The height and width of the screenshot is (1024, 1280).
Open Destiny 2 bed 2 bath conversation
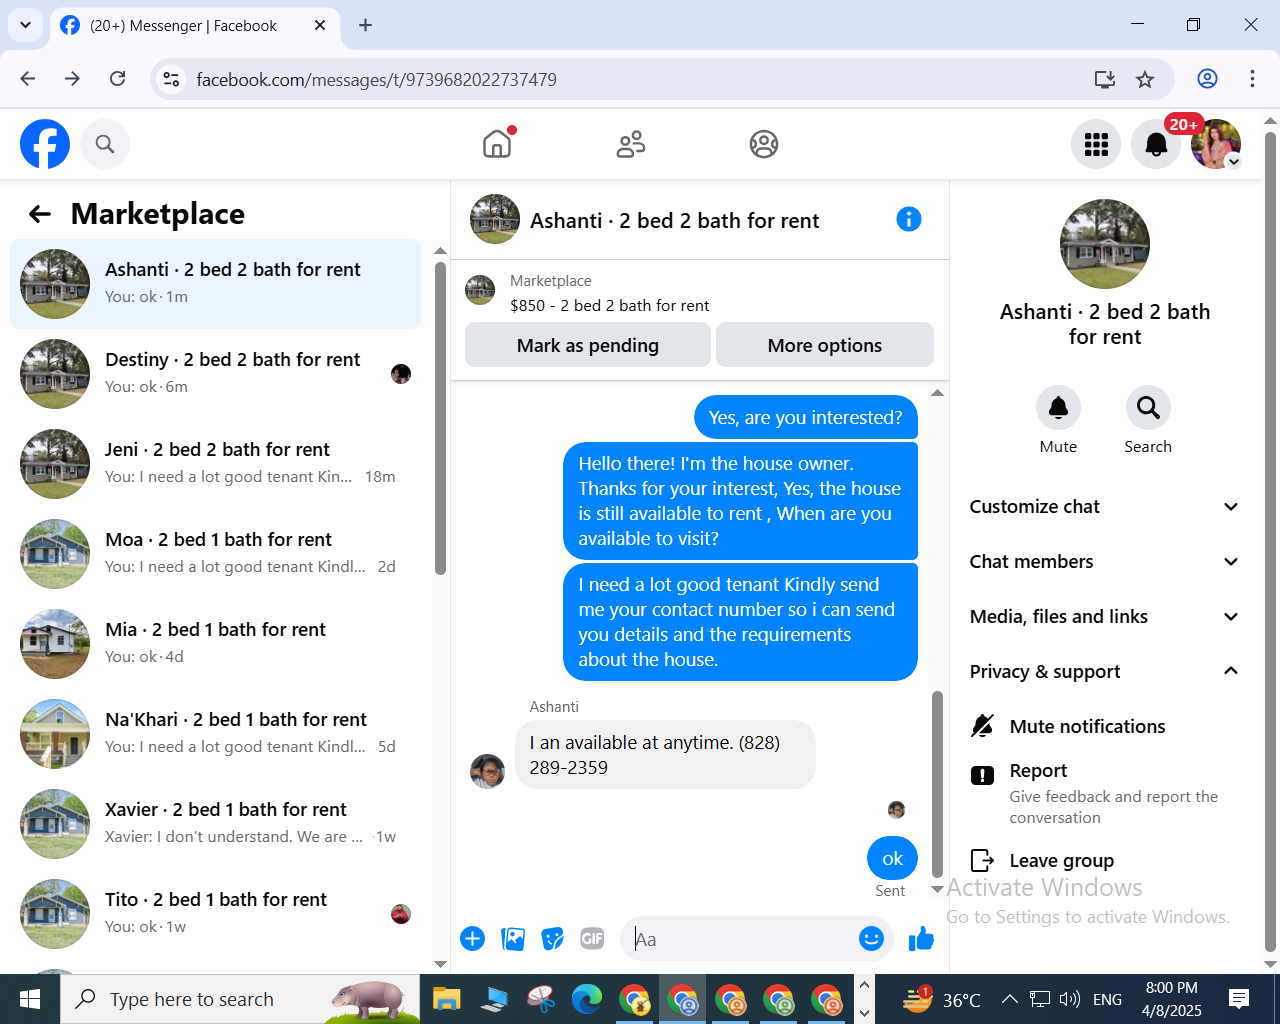coord(215,374)
